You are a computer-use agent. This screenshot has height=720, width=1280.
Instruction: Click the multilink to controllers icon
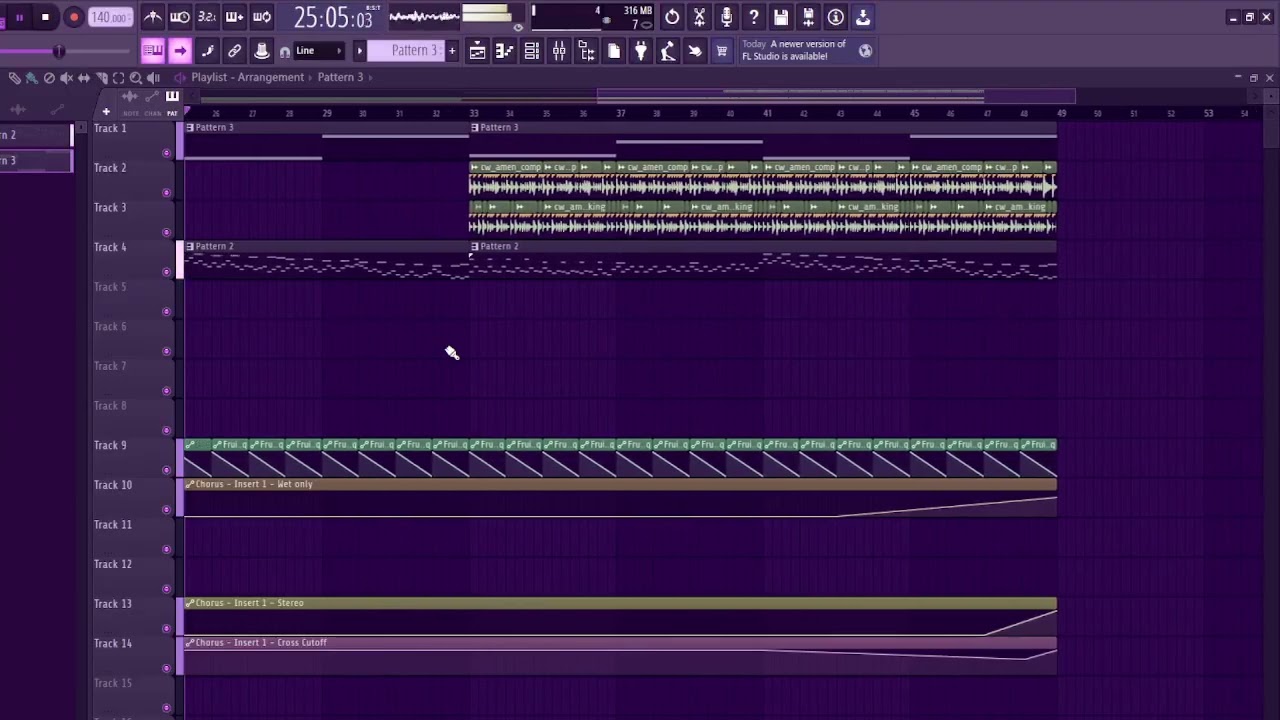click(x=234, y=51)
